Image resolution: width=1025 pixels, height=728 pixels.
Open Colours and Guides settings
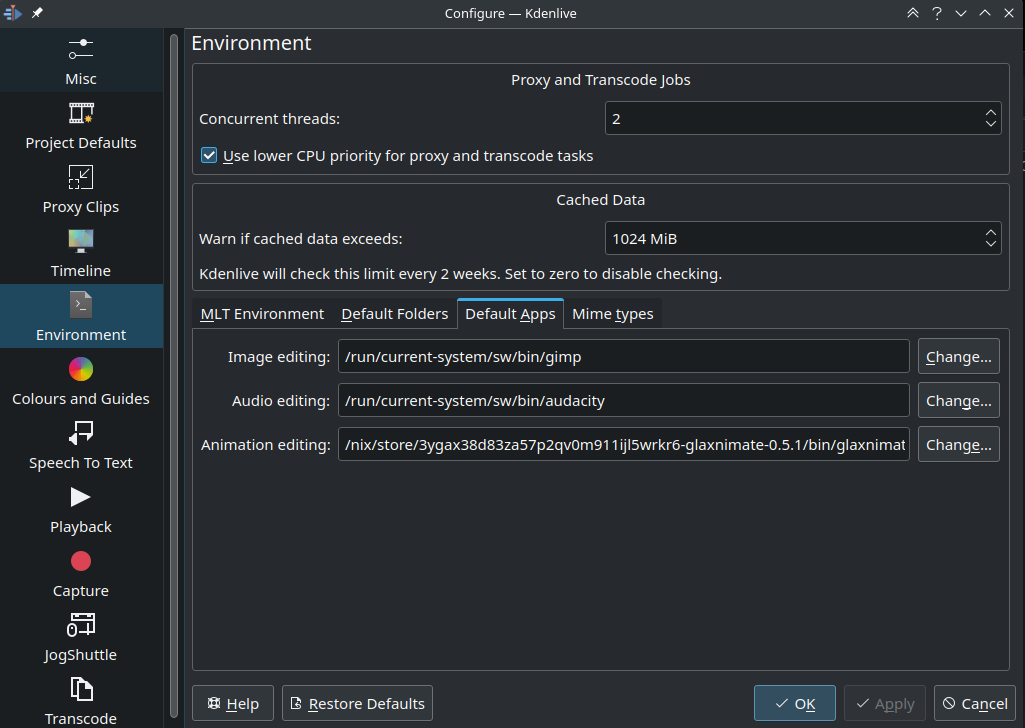(x=80, y=380)
